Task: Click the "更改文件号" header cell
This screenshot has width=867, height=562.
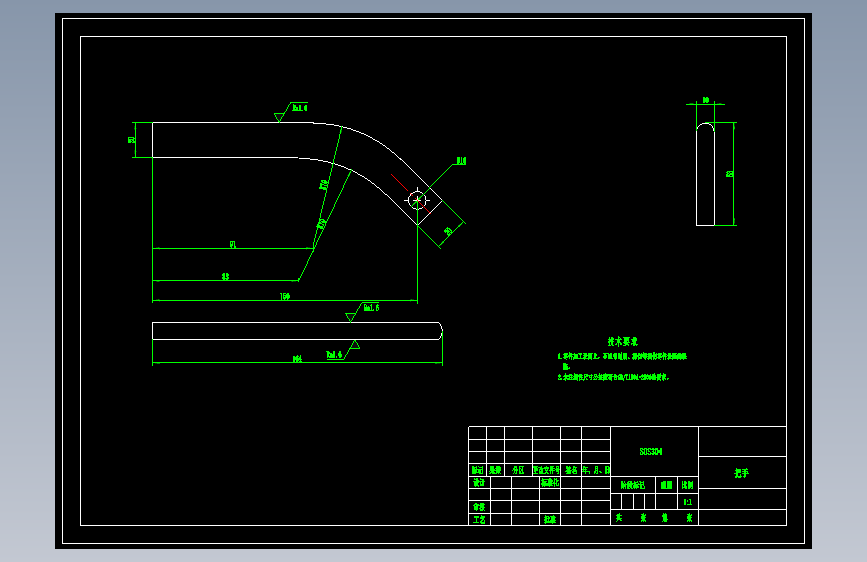Action: (547, 470)
